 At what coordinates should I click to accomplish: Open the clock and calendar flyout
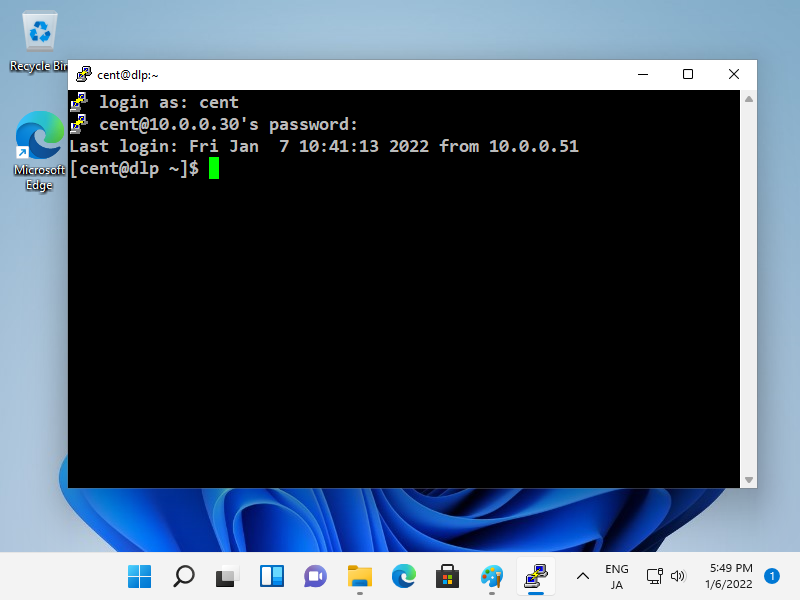[730, 576]
